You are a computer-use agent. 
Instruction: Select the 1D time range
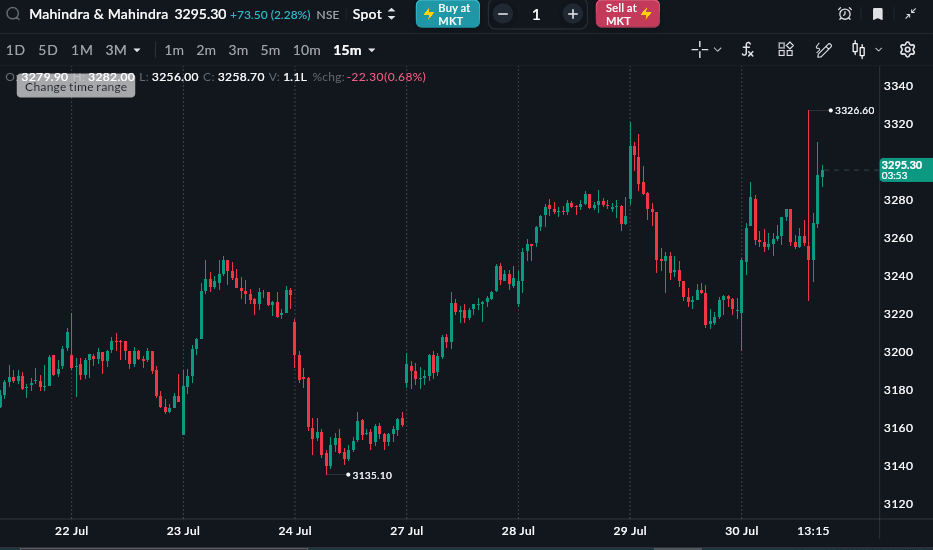tap(15, 50)
